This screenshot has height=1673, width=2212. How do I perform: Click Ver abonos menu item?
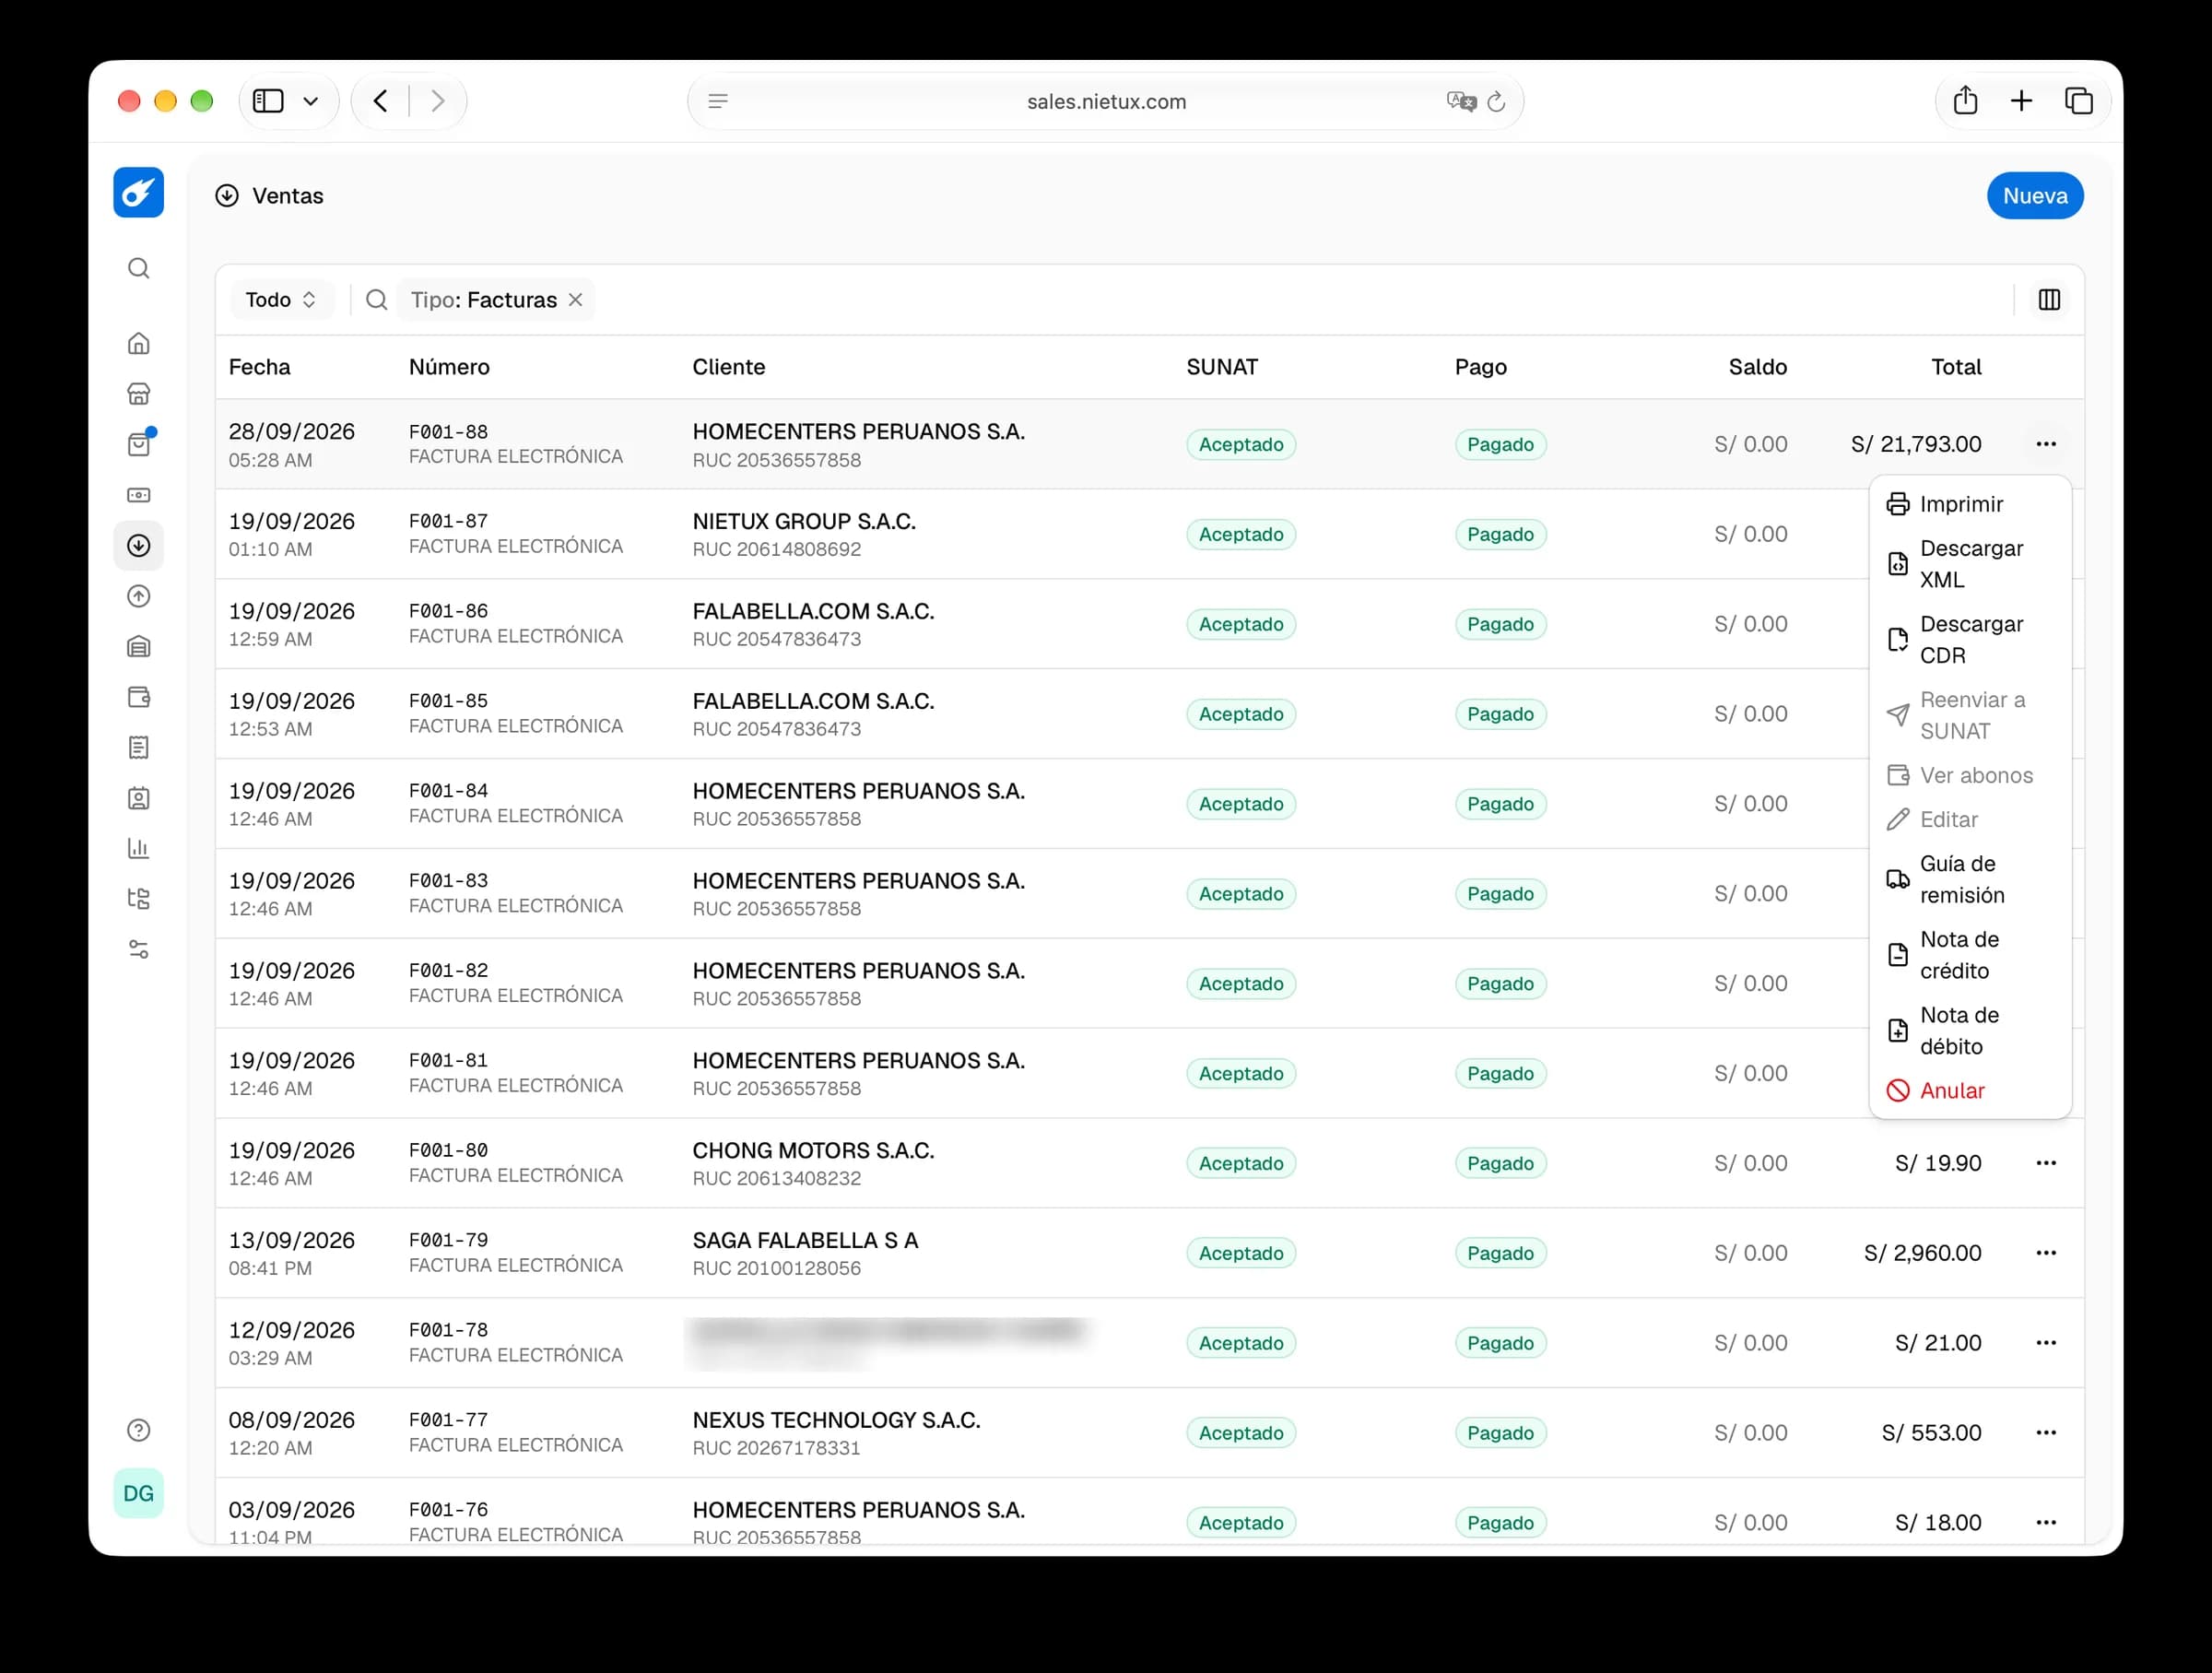[x=1970, y=775]
